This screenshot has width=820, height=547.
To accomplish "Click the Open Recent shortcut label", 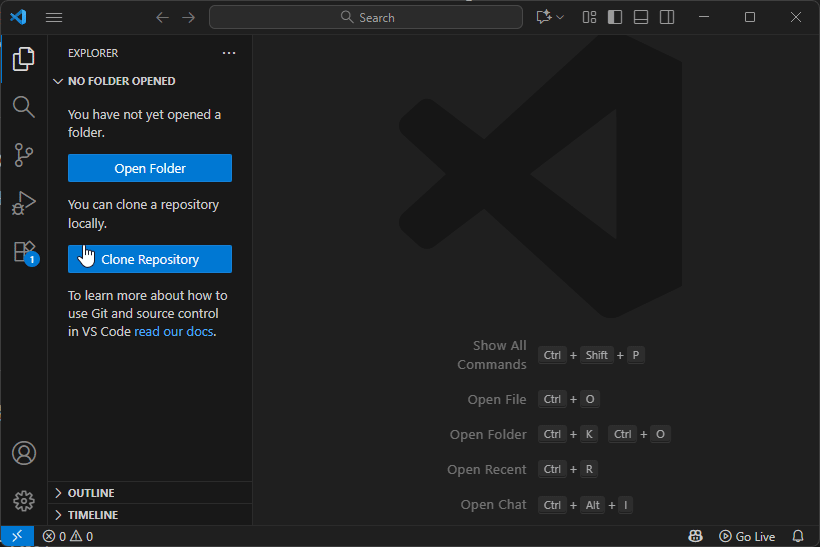I will click(x=486, y=469).
